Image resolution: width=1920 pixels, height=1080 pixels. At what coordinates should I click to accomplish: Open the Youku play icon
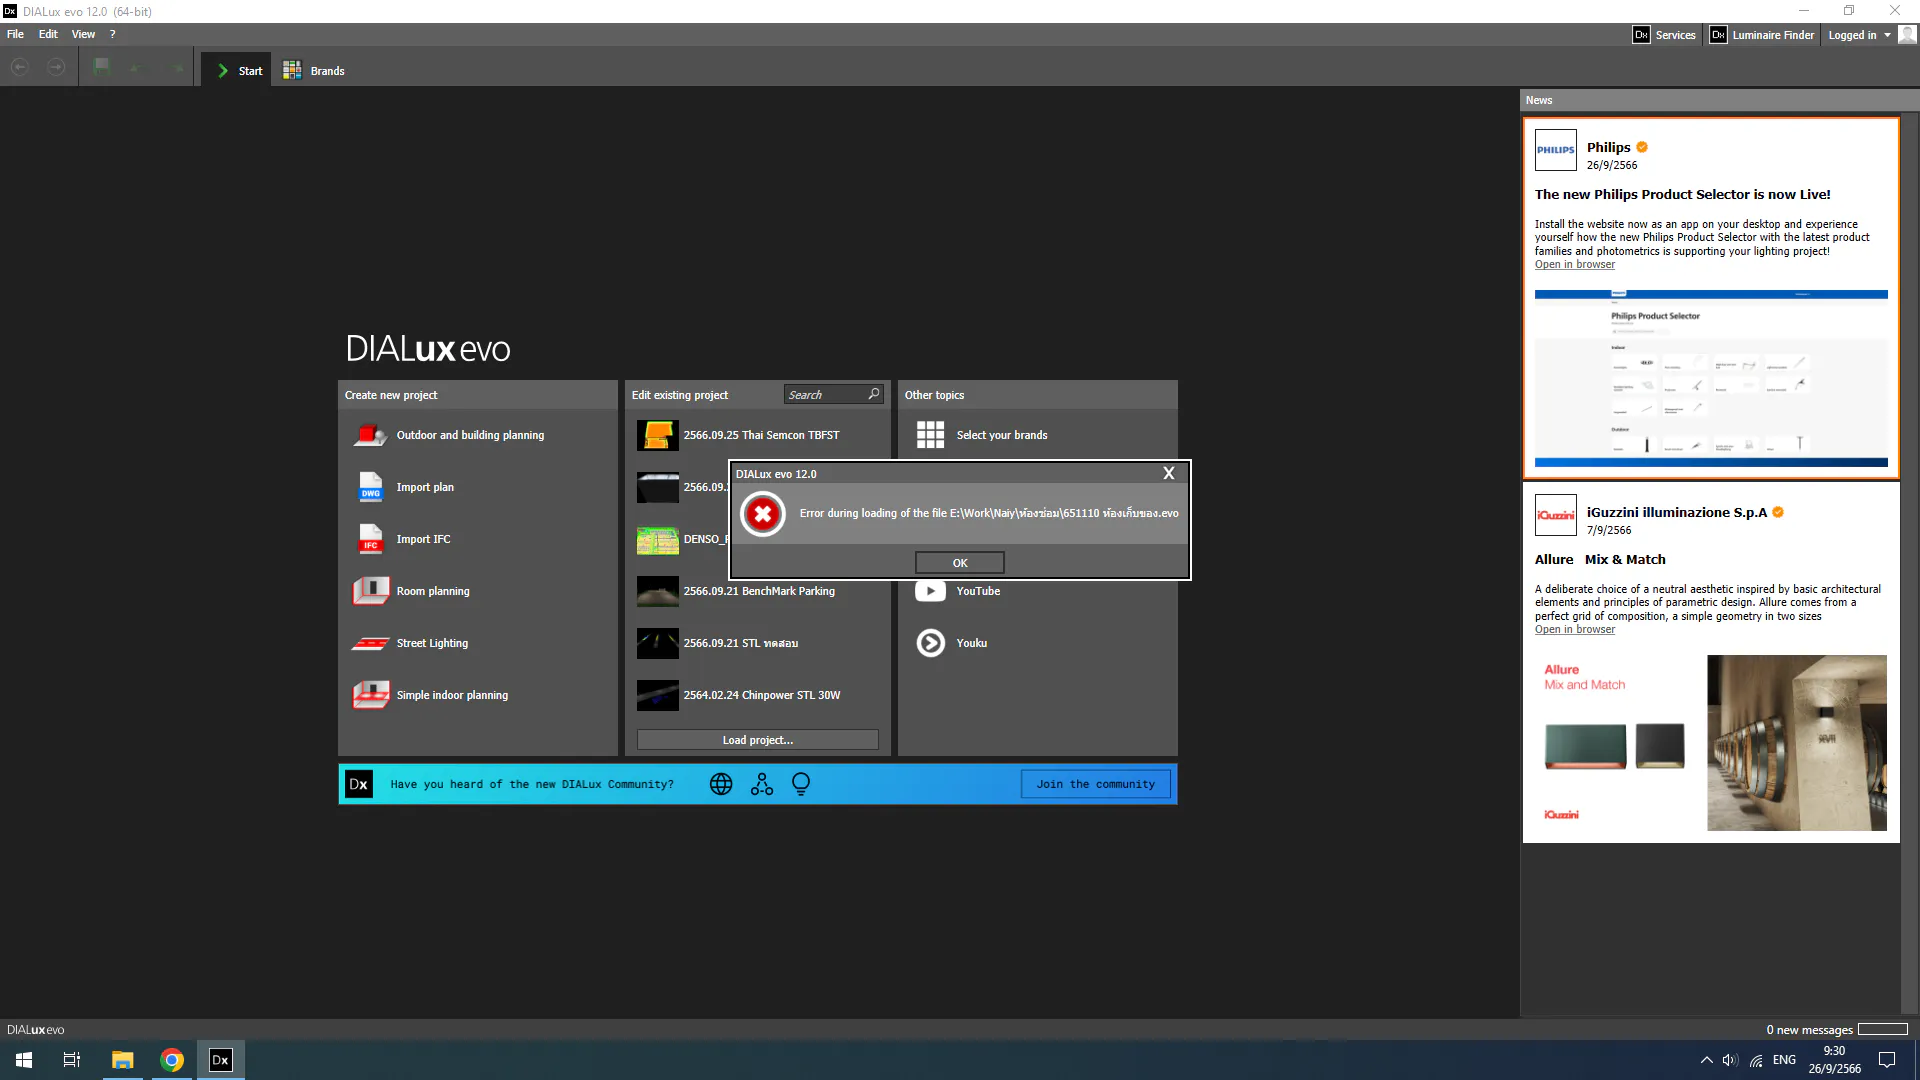pos(930,643)
